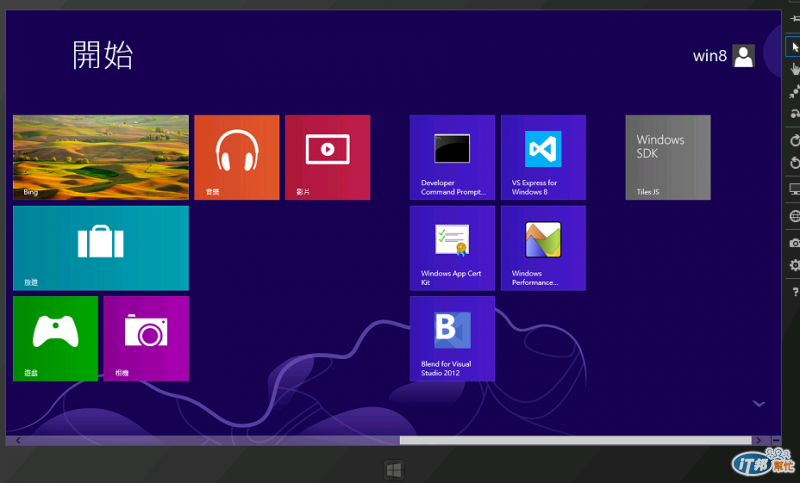
Task: Select pinch/zoom touch mode
Action: pyautogui.click(x=794, y=91)
